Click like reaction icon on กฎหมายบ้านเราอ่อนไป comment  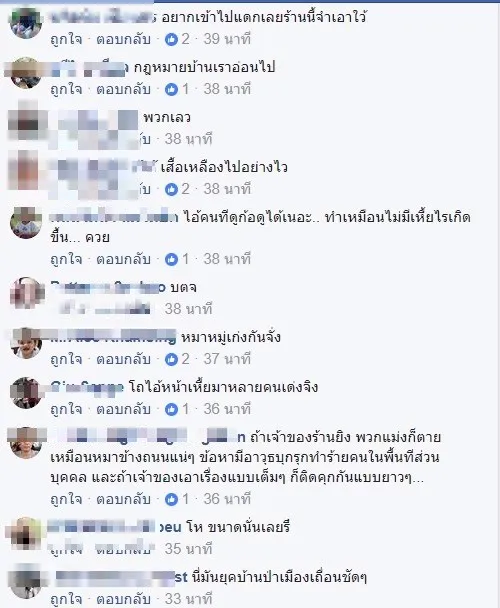[171, 89]
